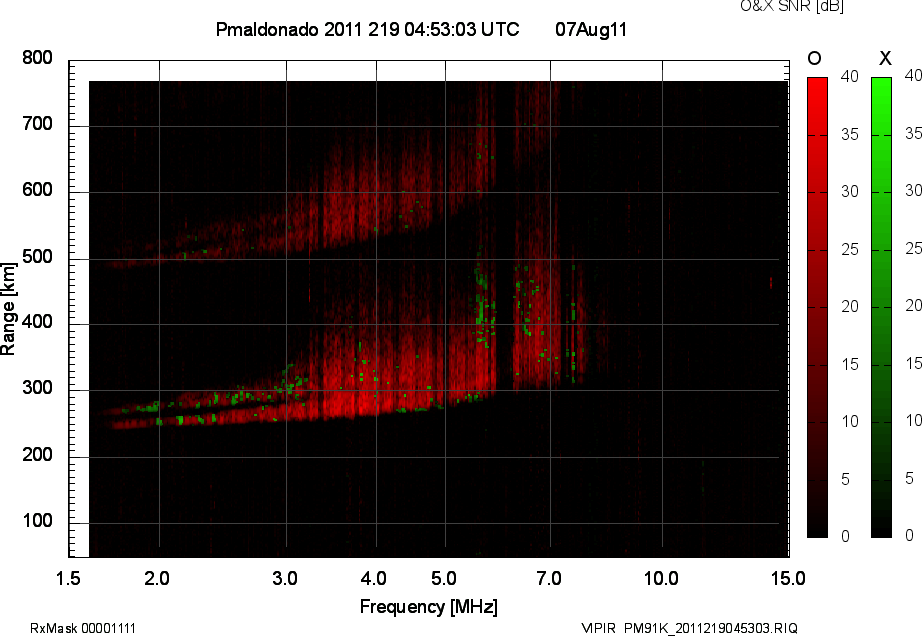922x636 pixels.
Task: Click the 4.0 MHz frequency tick label
Action: click(373, 578)
